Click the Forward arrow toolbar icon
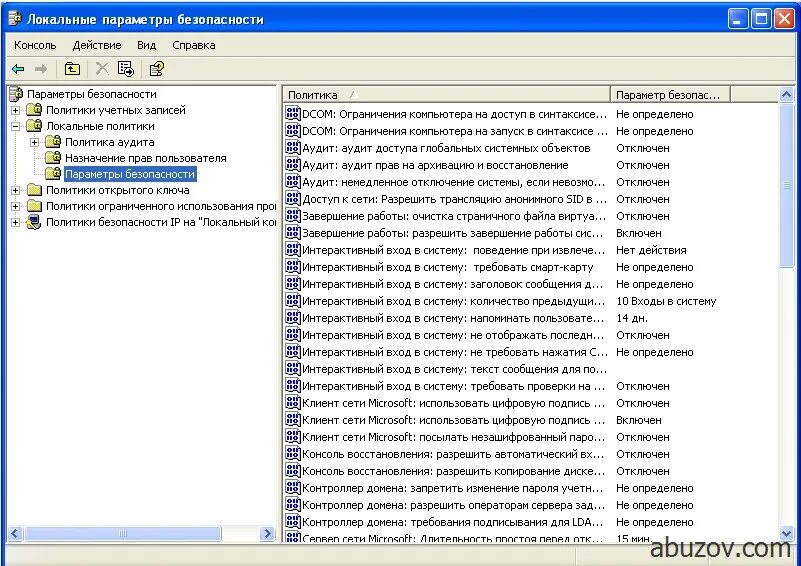The height and width of the screenshot is (566, 801). [41, 68]
